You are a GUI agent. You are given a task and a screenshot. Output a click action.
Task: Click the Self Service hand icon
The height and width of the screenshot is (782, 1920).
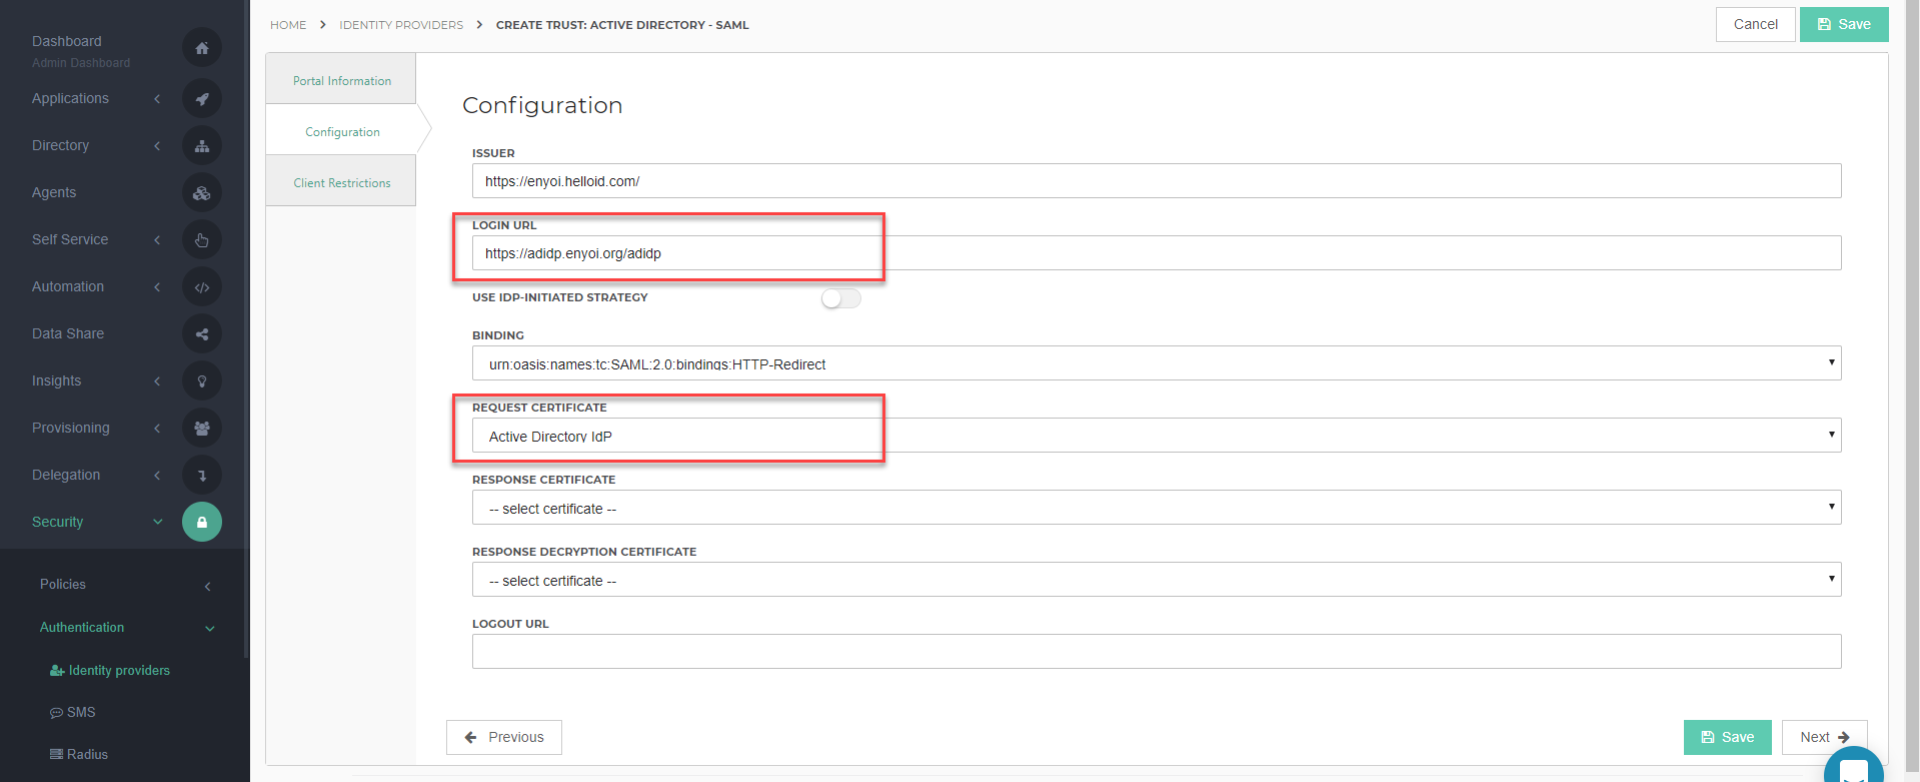click(x=202, y=240)
